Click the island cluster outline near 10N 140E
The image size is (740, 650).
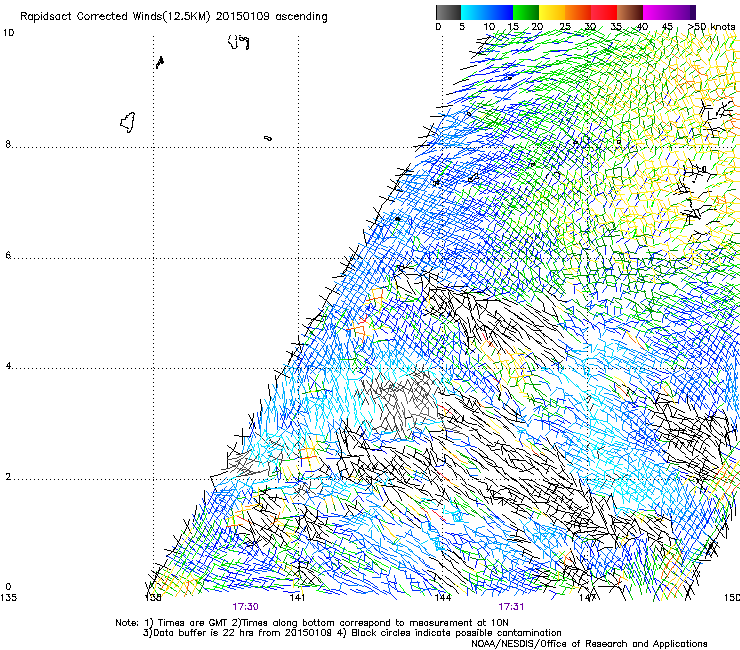[x=239, y=42]
